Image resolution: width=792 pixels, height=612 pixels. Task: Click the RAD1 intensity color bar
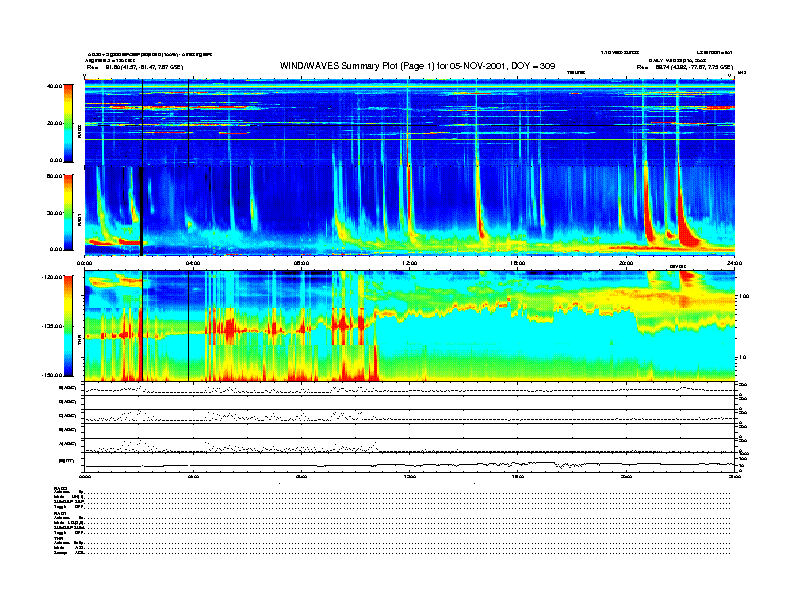(x=68, y=212)
